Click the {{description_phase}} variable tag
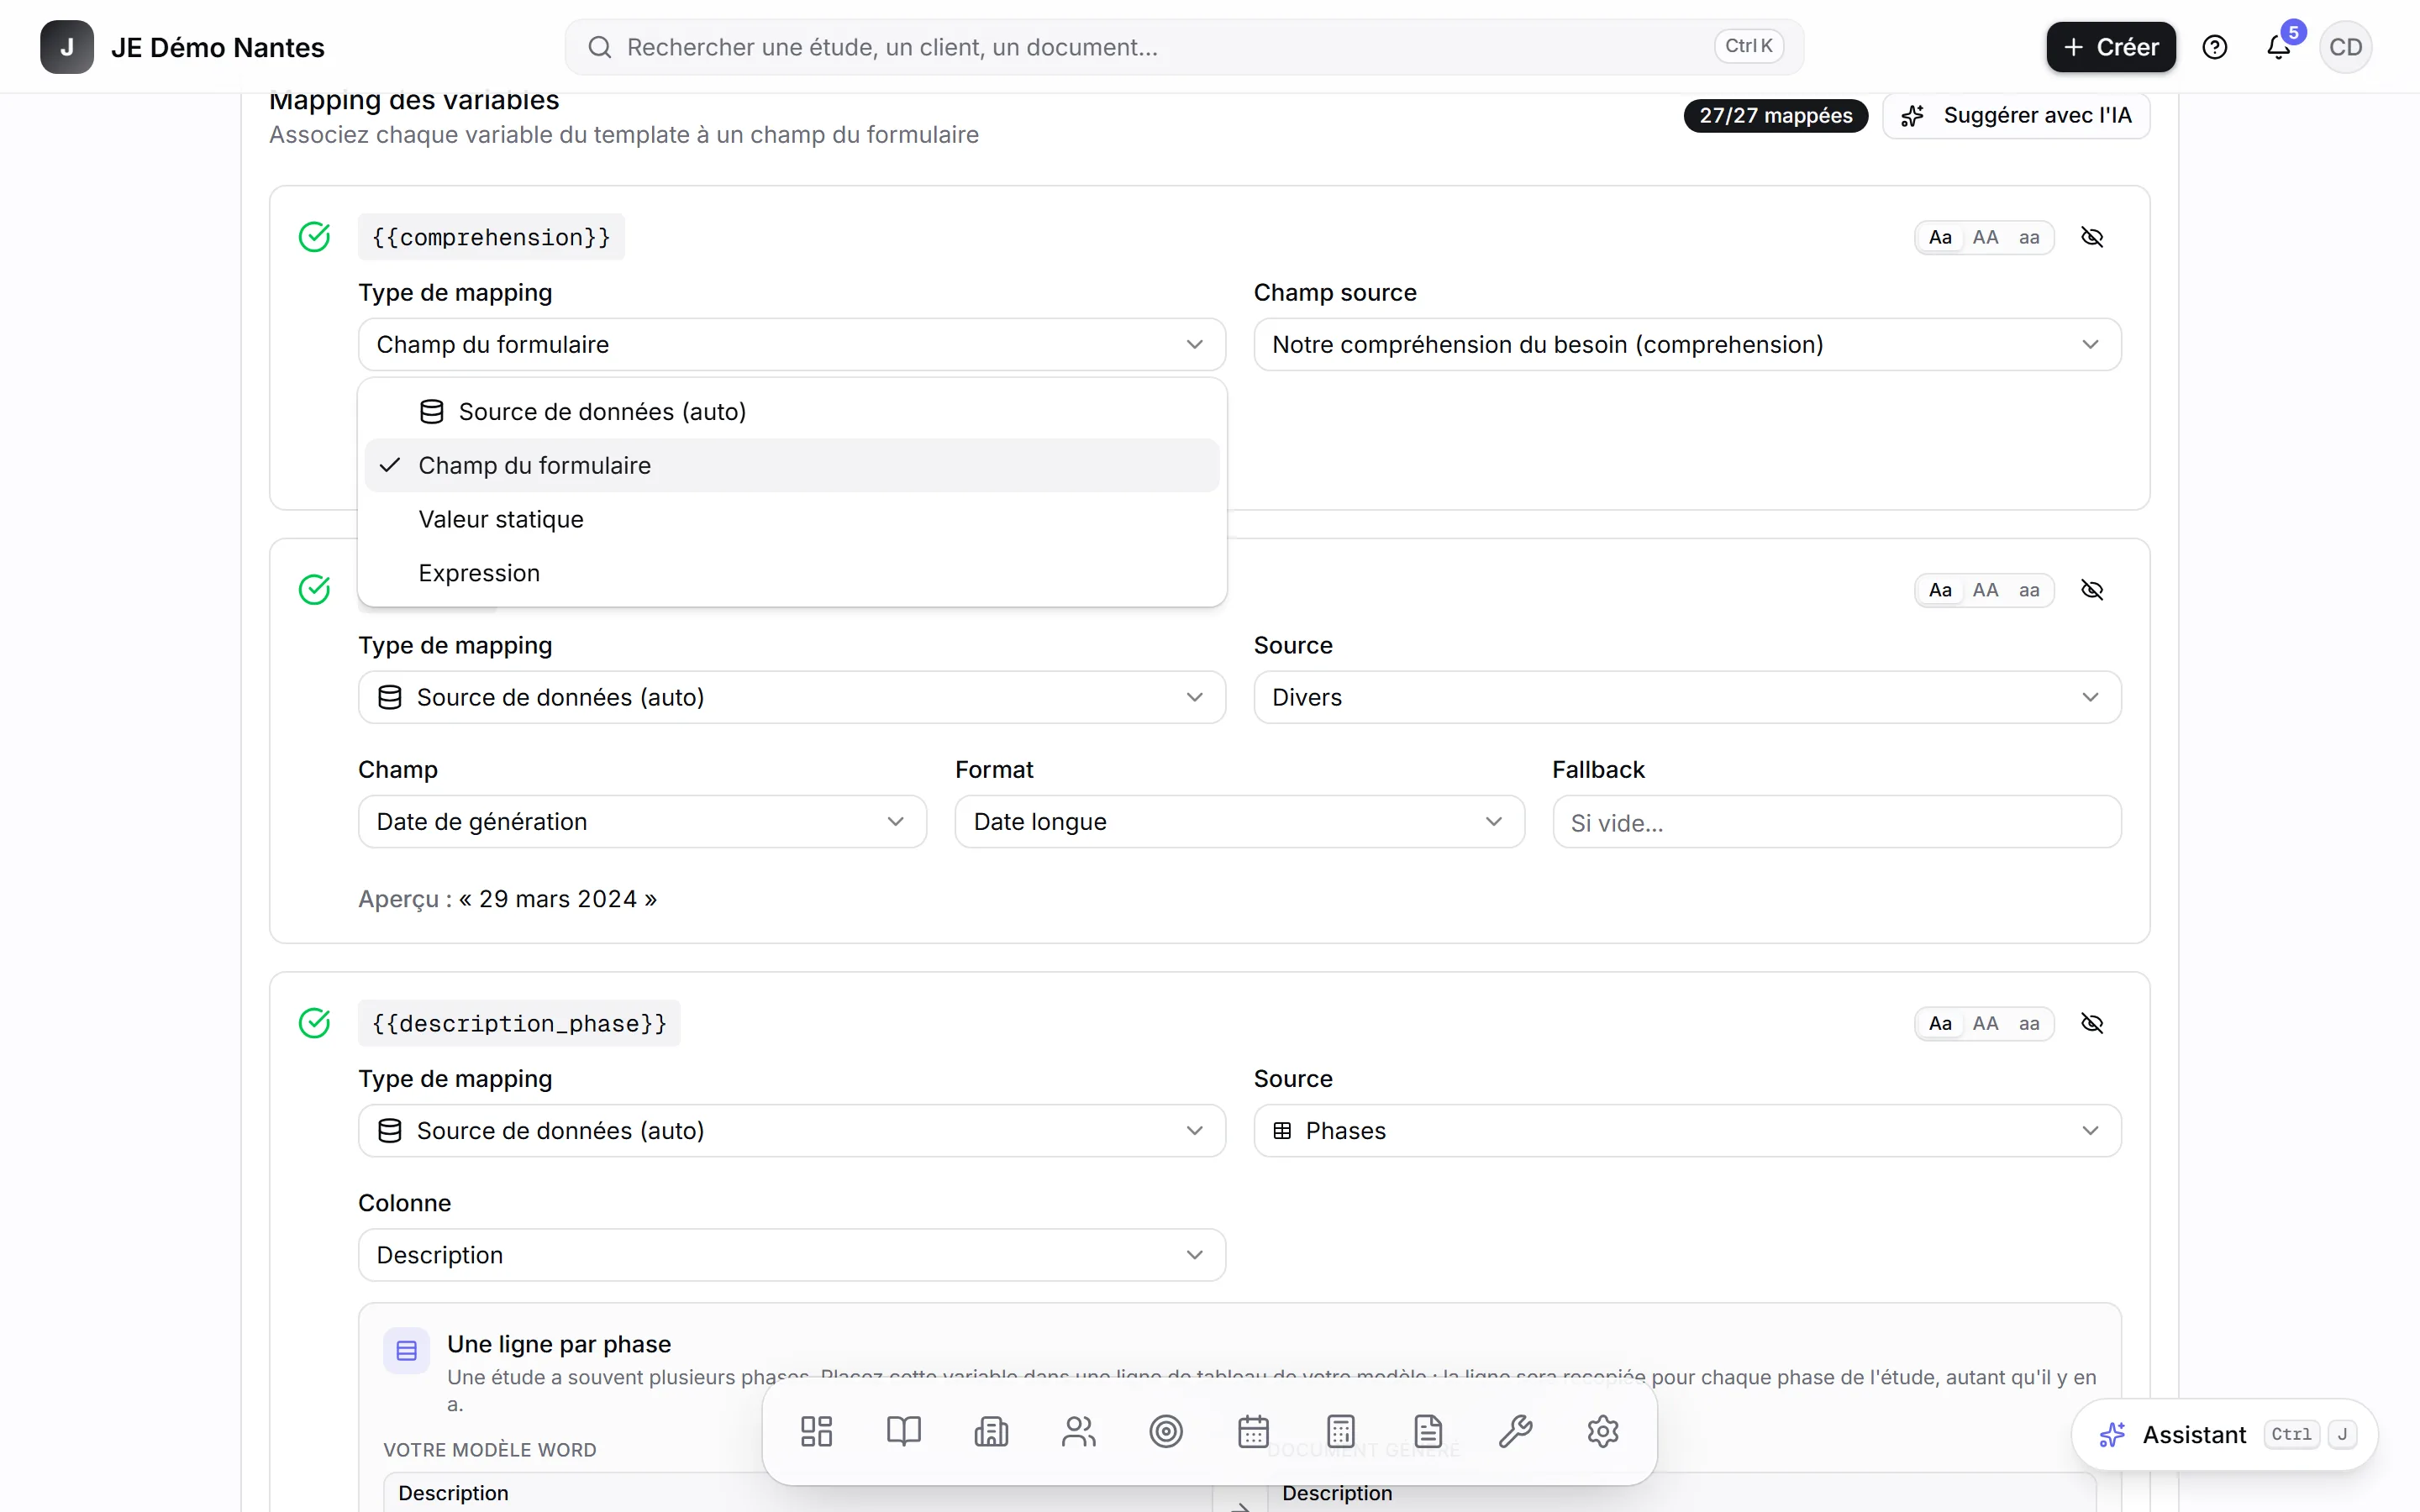 point(519,1023)
